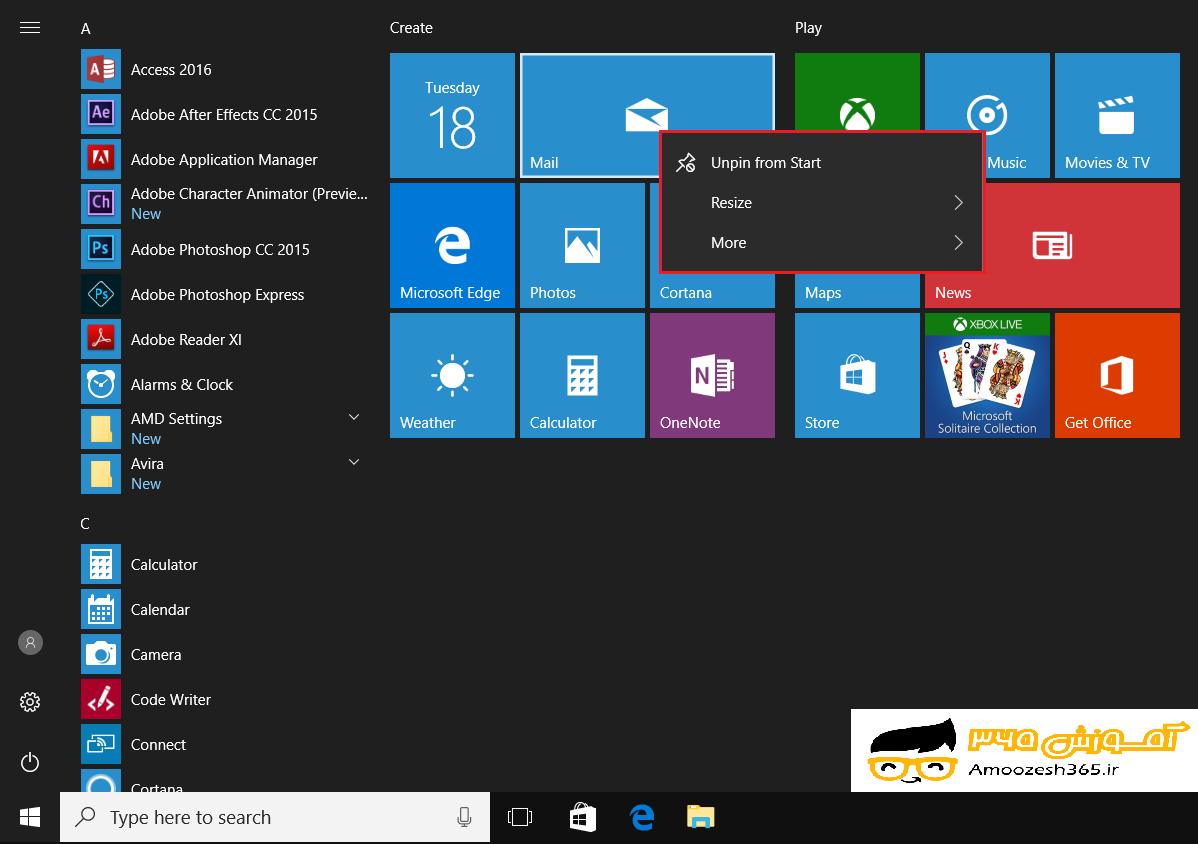Open Microsoft Solitaire Collection tile
The width and height of the screenshot is (1198, 844).
pos(987,375)
